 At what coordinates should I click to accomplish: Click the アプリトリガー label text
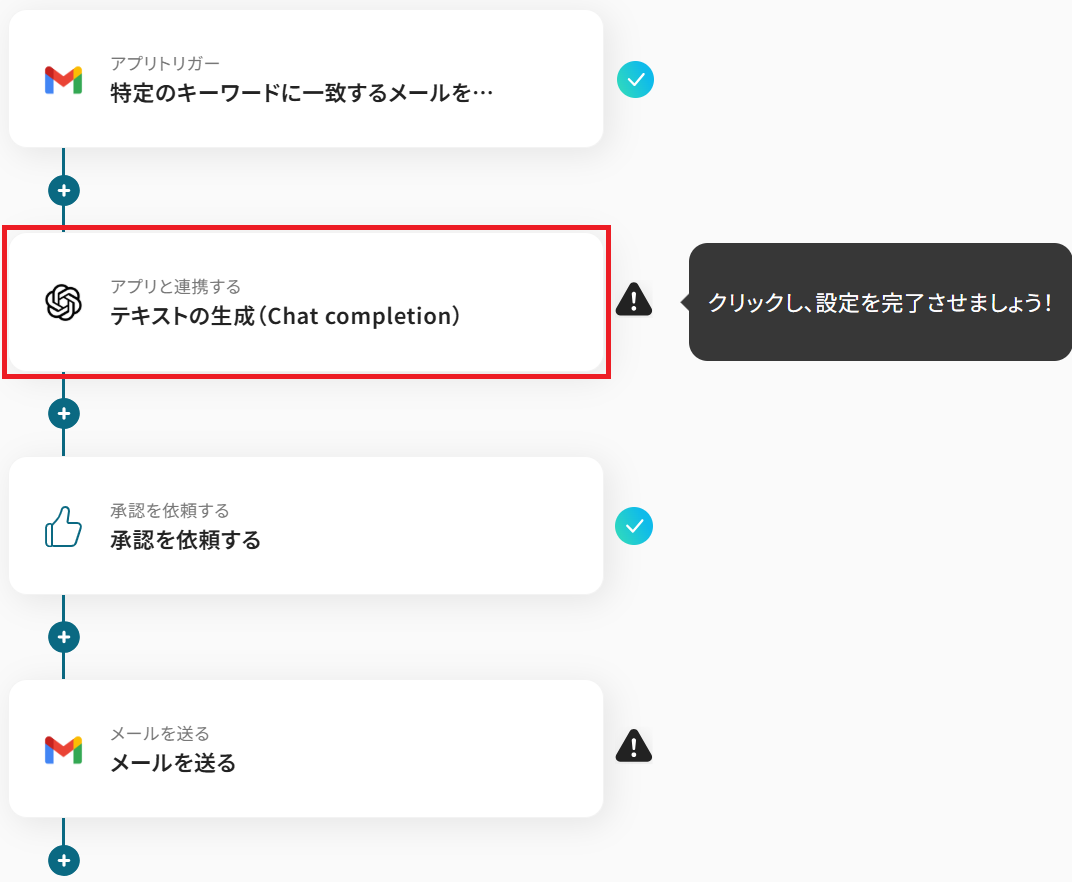tap(165, 64)
